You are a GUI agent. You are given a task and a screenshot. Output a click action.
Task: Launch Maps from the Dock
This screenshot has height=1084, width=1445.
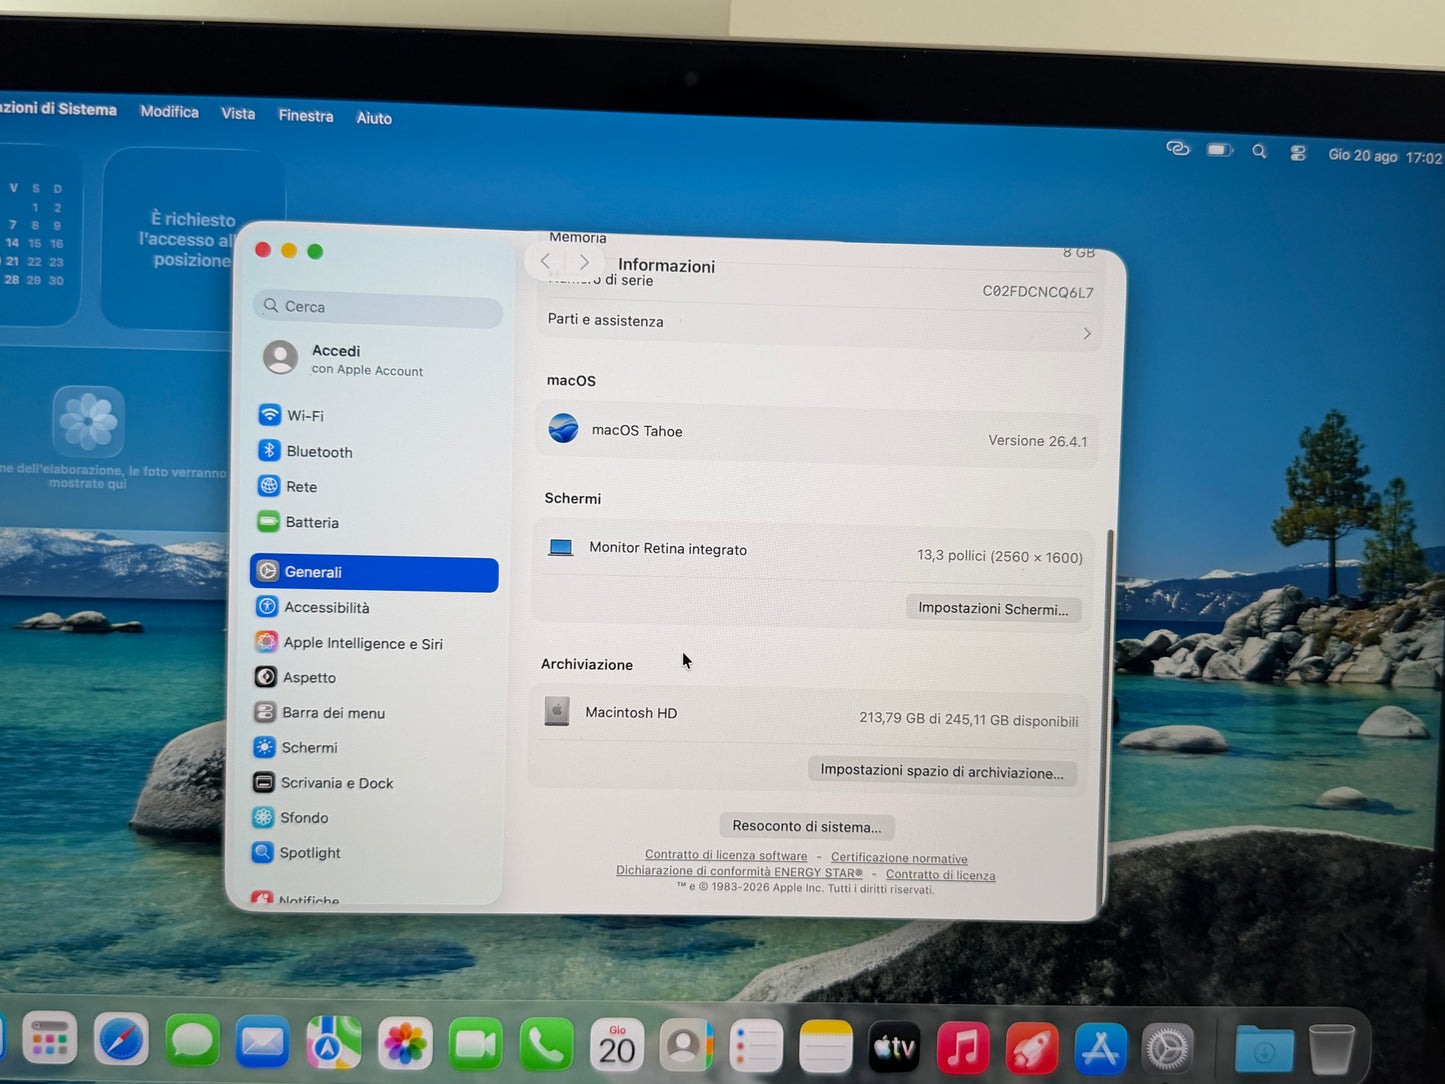[x=334, y=1045]
